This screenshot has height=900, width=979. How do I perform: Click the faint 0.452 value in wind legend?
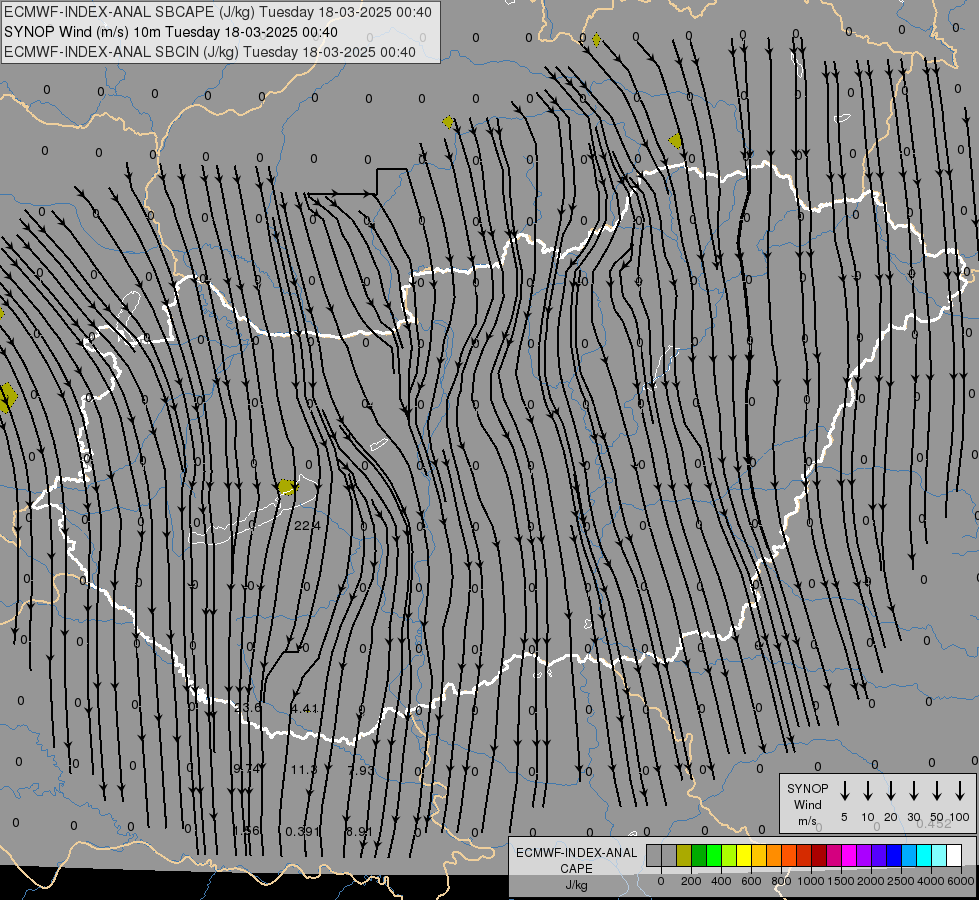click(934, 823)
